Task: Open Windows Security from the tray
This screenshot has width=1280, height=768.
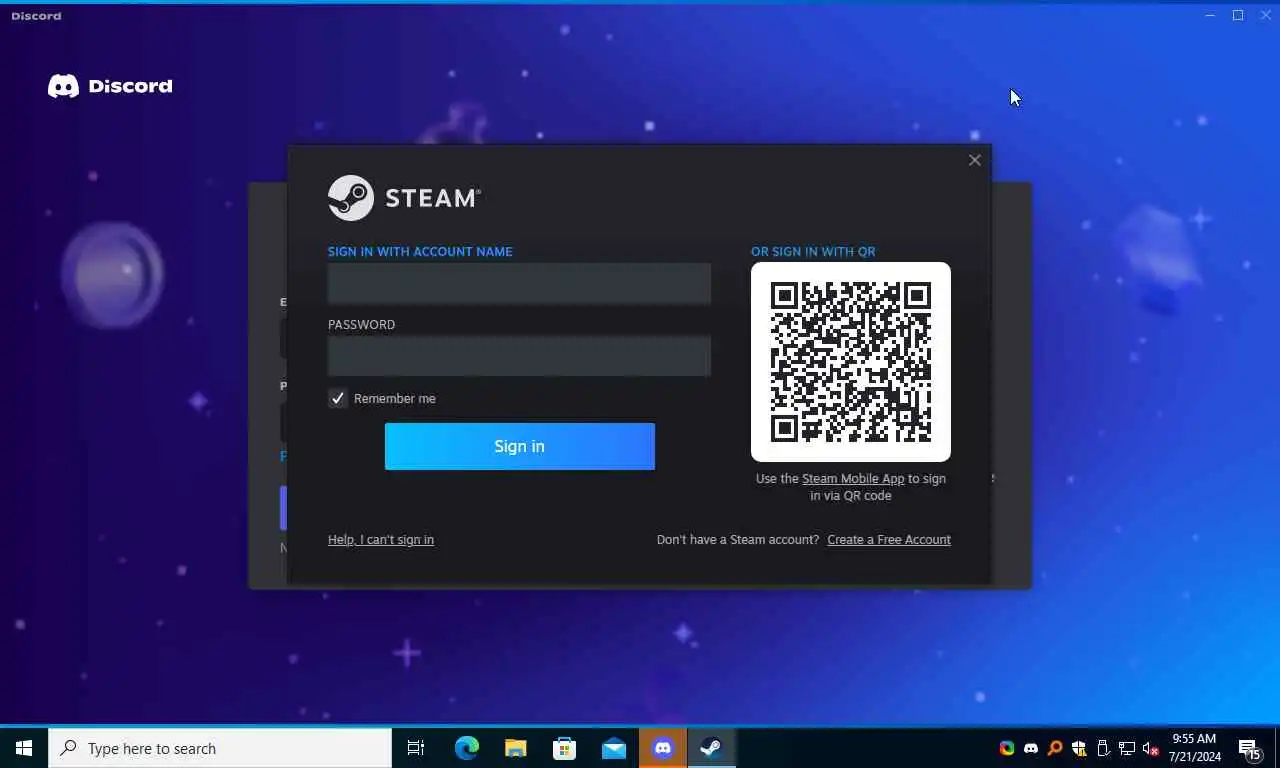Action: [x=1079, y=748]
